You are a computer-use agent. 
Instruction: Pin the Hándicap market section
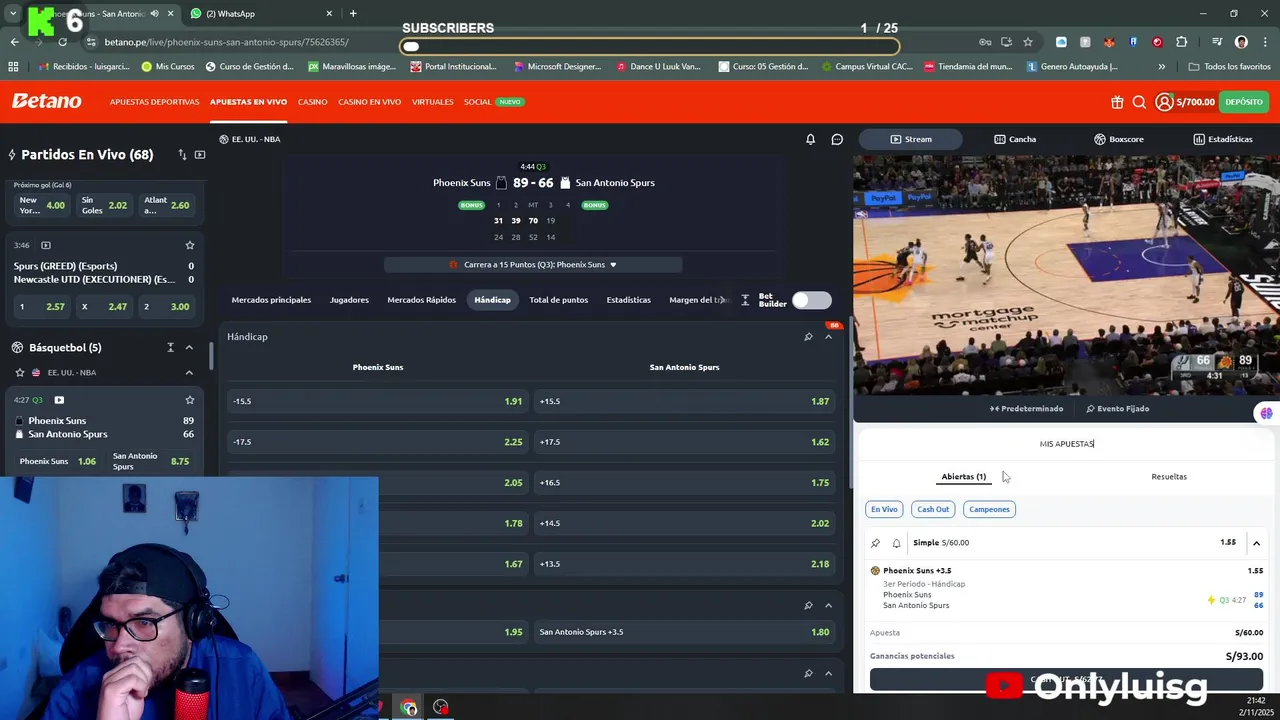pos(808,337)
